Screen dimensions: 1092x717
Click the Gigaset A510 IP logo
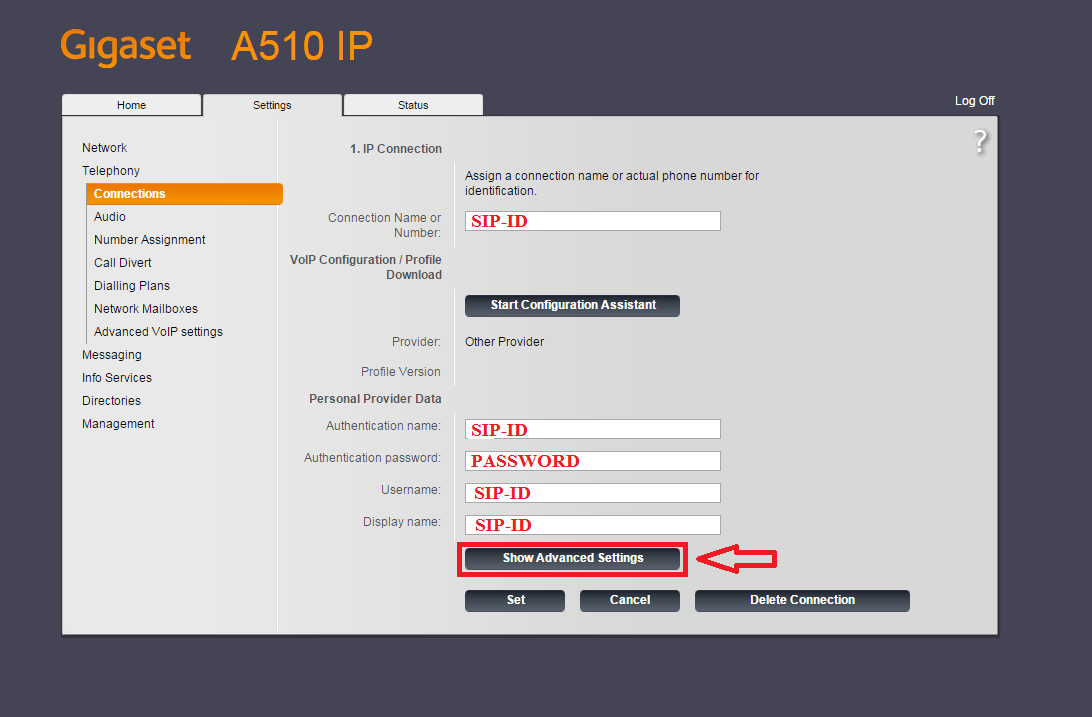[217, 46]
